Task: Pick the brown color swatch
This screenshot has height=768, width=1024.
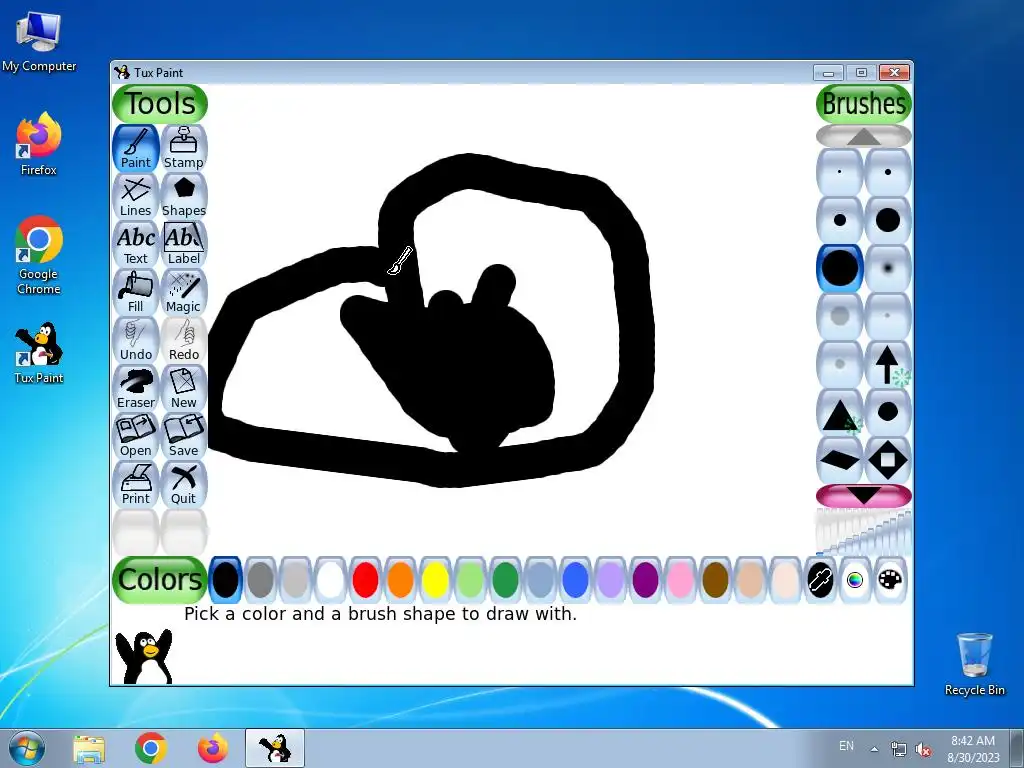Action: pyautogui.click(x=715, y=580)
